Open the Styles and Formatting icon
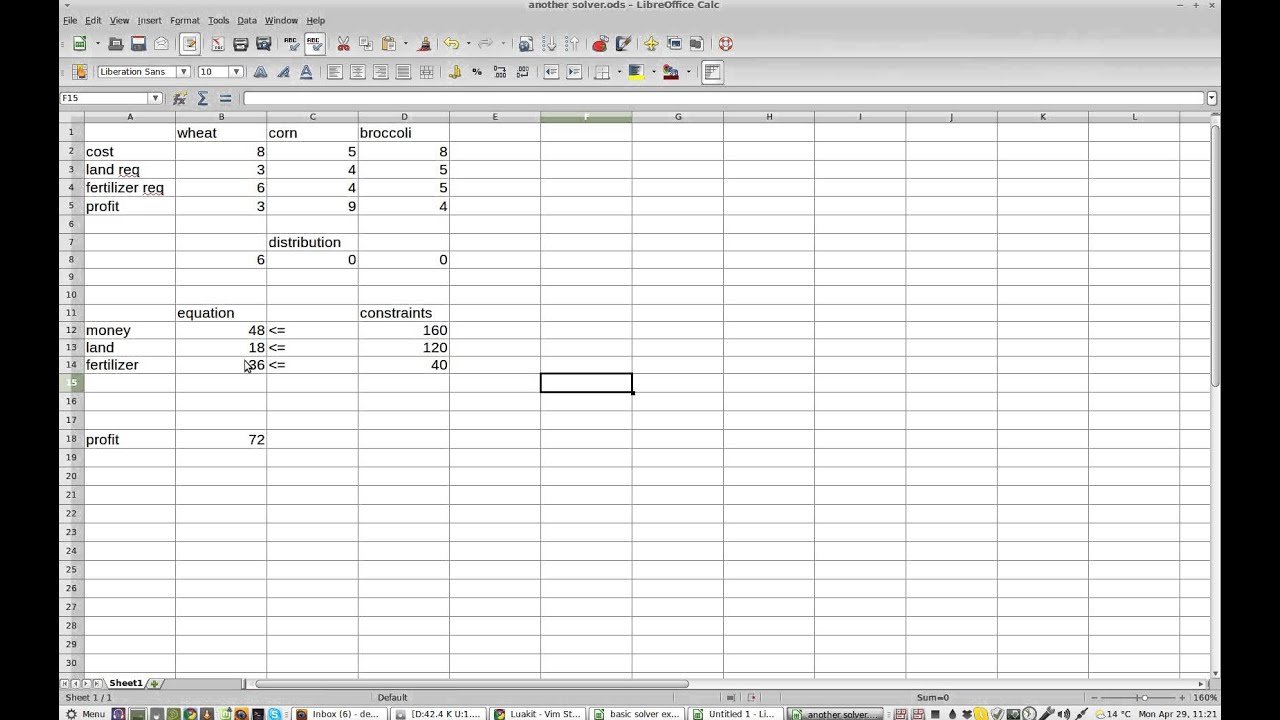 tap(80, 72)
